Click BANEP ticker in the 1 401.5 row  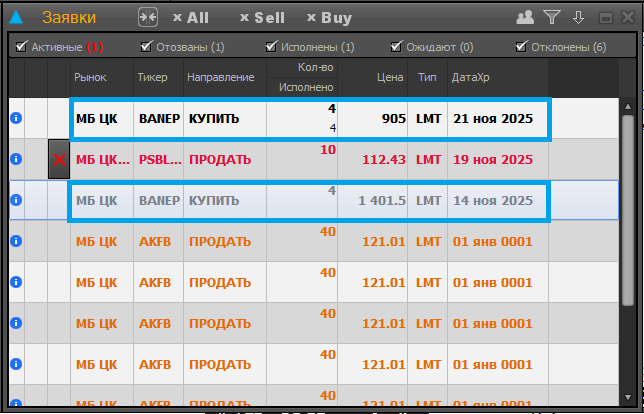click(x=159, y=200)
